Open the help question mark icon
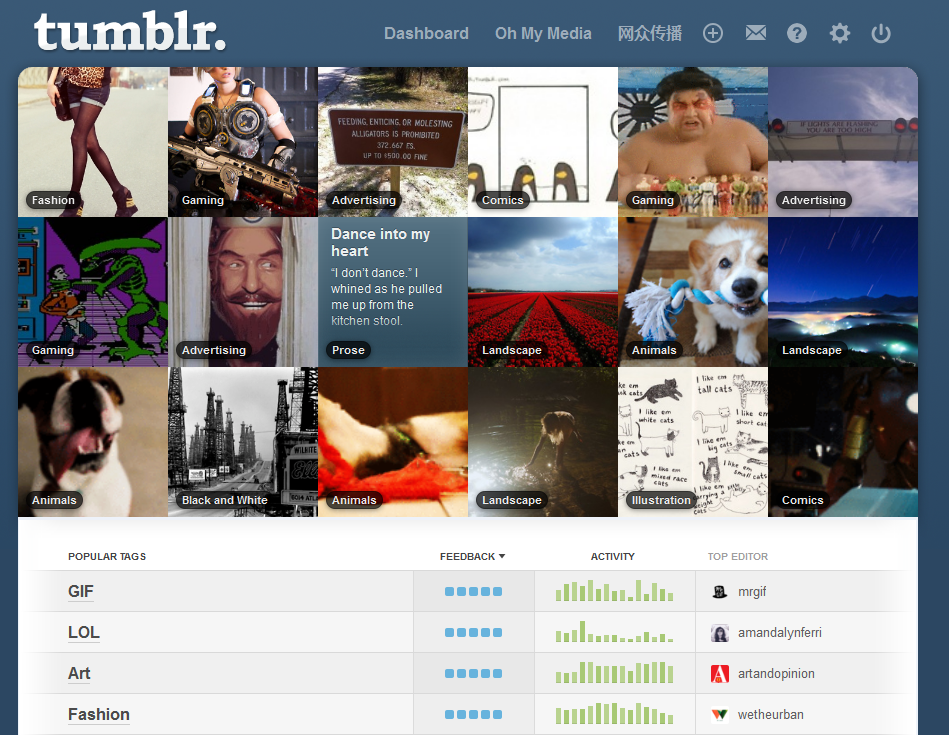The height and width of the screenshot is (735, 949). 796,33
